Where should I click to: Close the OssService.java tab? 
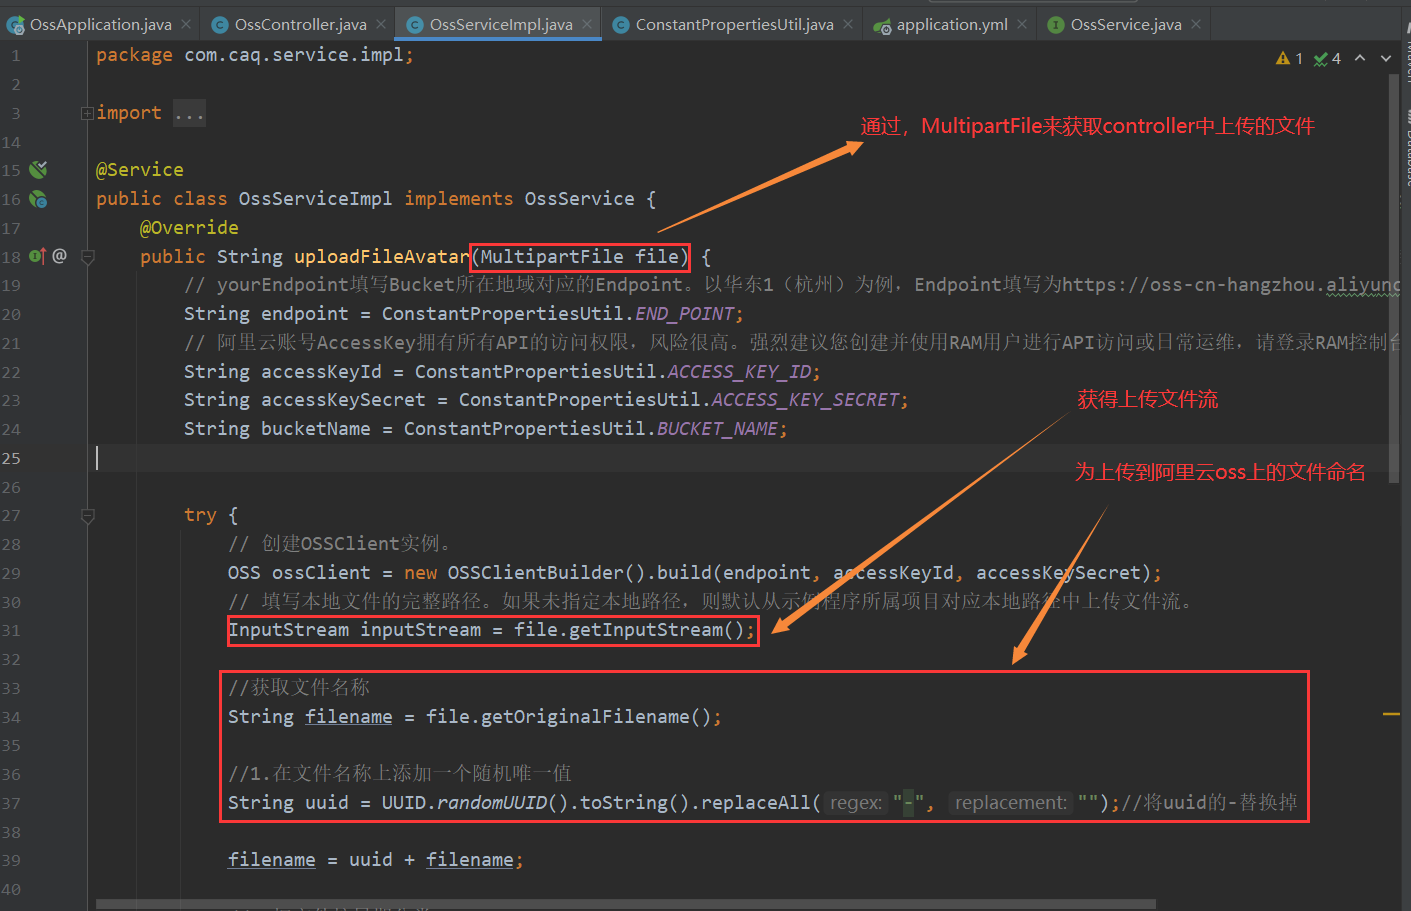coord(1196,24)
